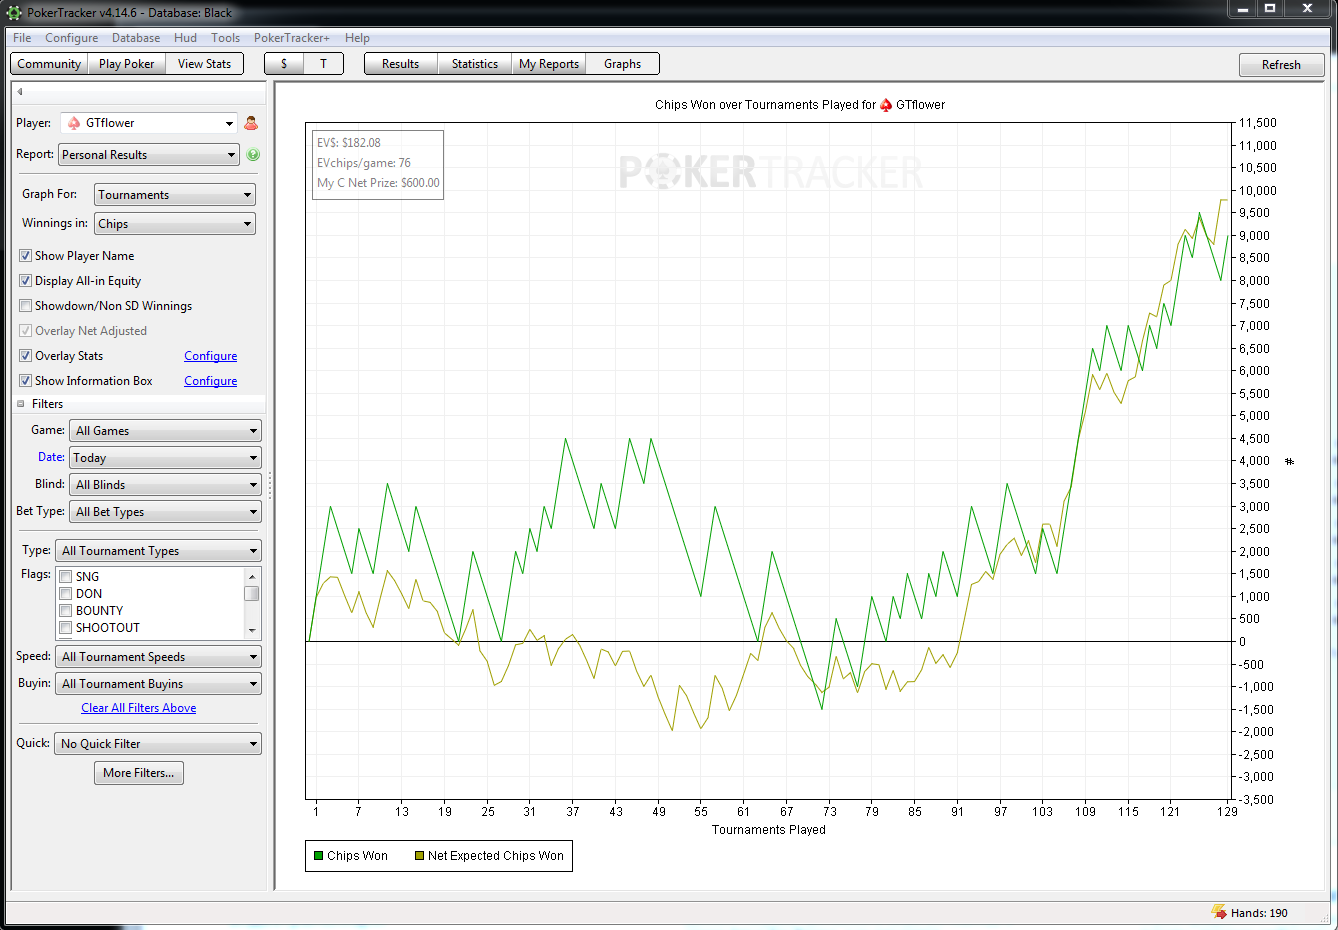Click the Clear All Filters Above link

pos(139,708)
